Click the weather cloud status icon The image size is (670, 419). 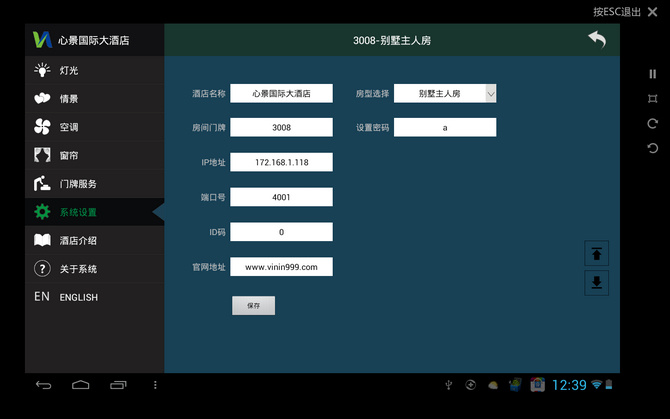[x=493, y=385]
